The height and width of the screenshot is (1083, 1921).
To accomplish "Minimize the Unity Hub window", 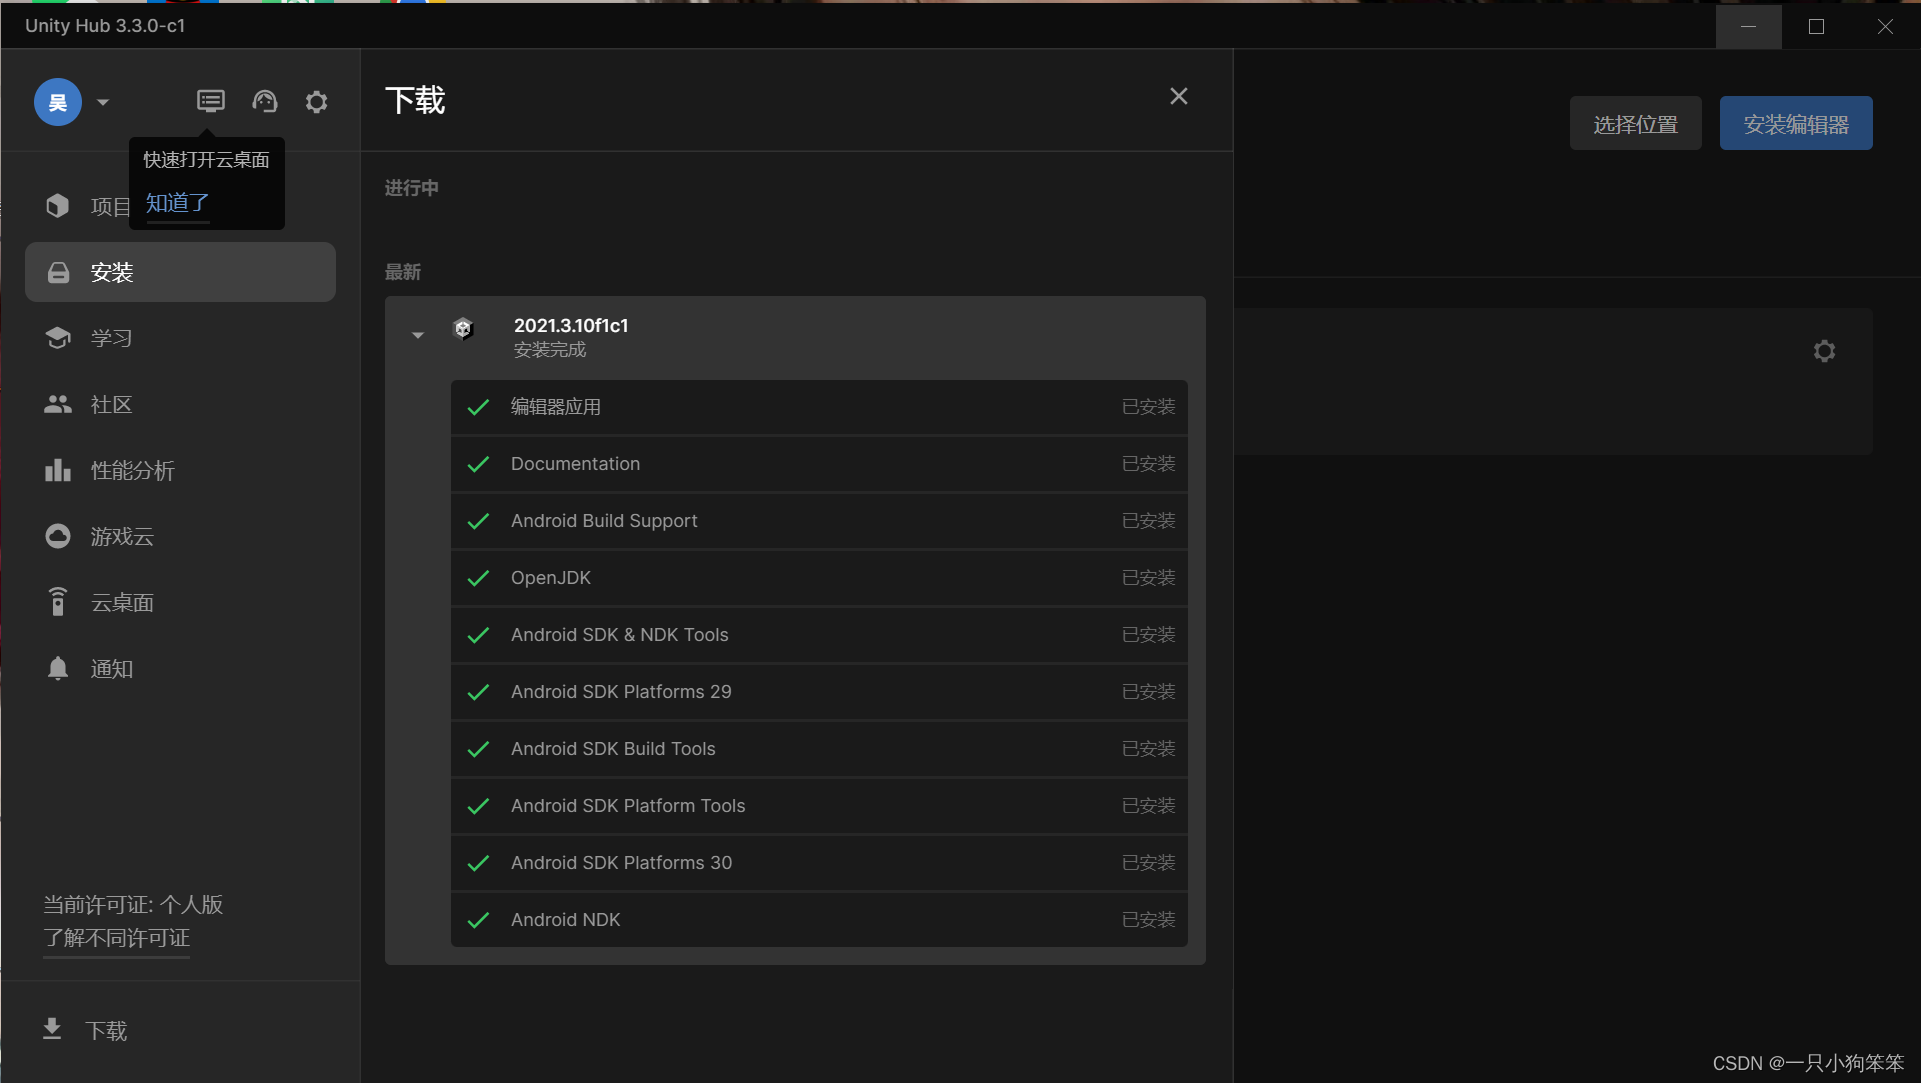I will pyautogui.click(x=1748, y=26).
